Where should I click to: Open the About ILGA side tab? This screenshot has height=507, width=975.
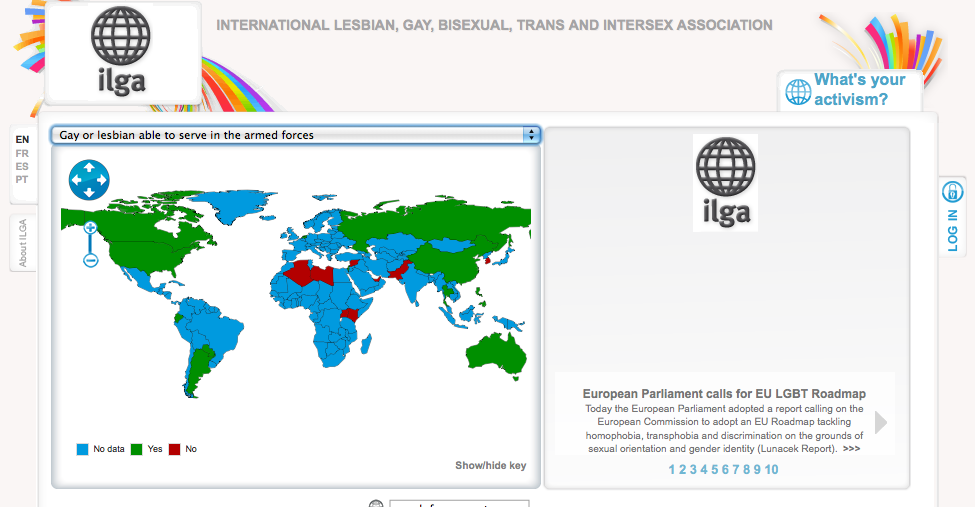[23, 243]
